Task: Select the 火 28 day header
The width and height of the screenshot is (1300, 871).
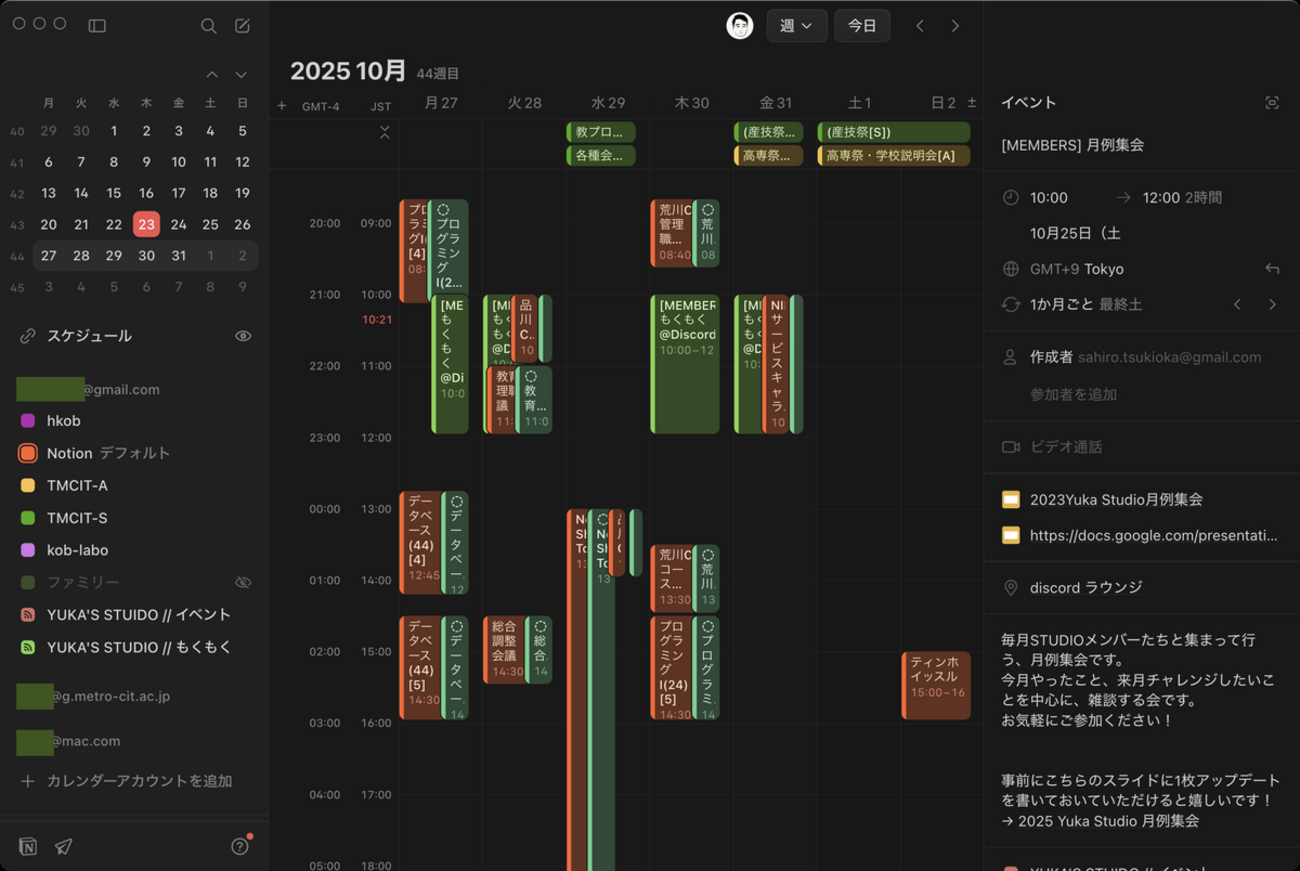Action: (x=524, y=103)
